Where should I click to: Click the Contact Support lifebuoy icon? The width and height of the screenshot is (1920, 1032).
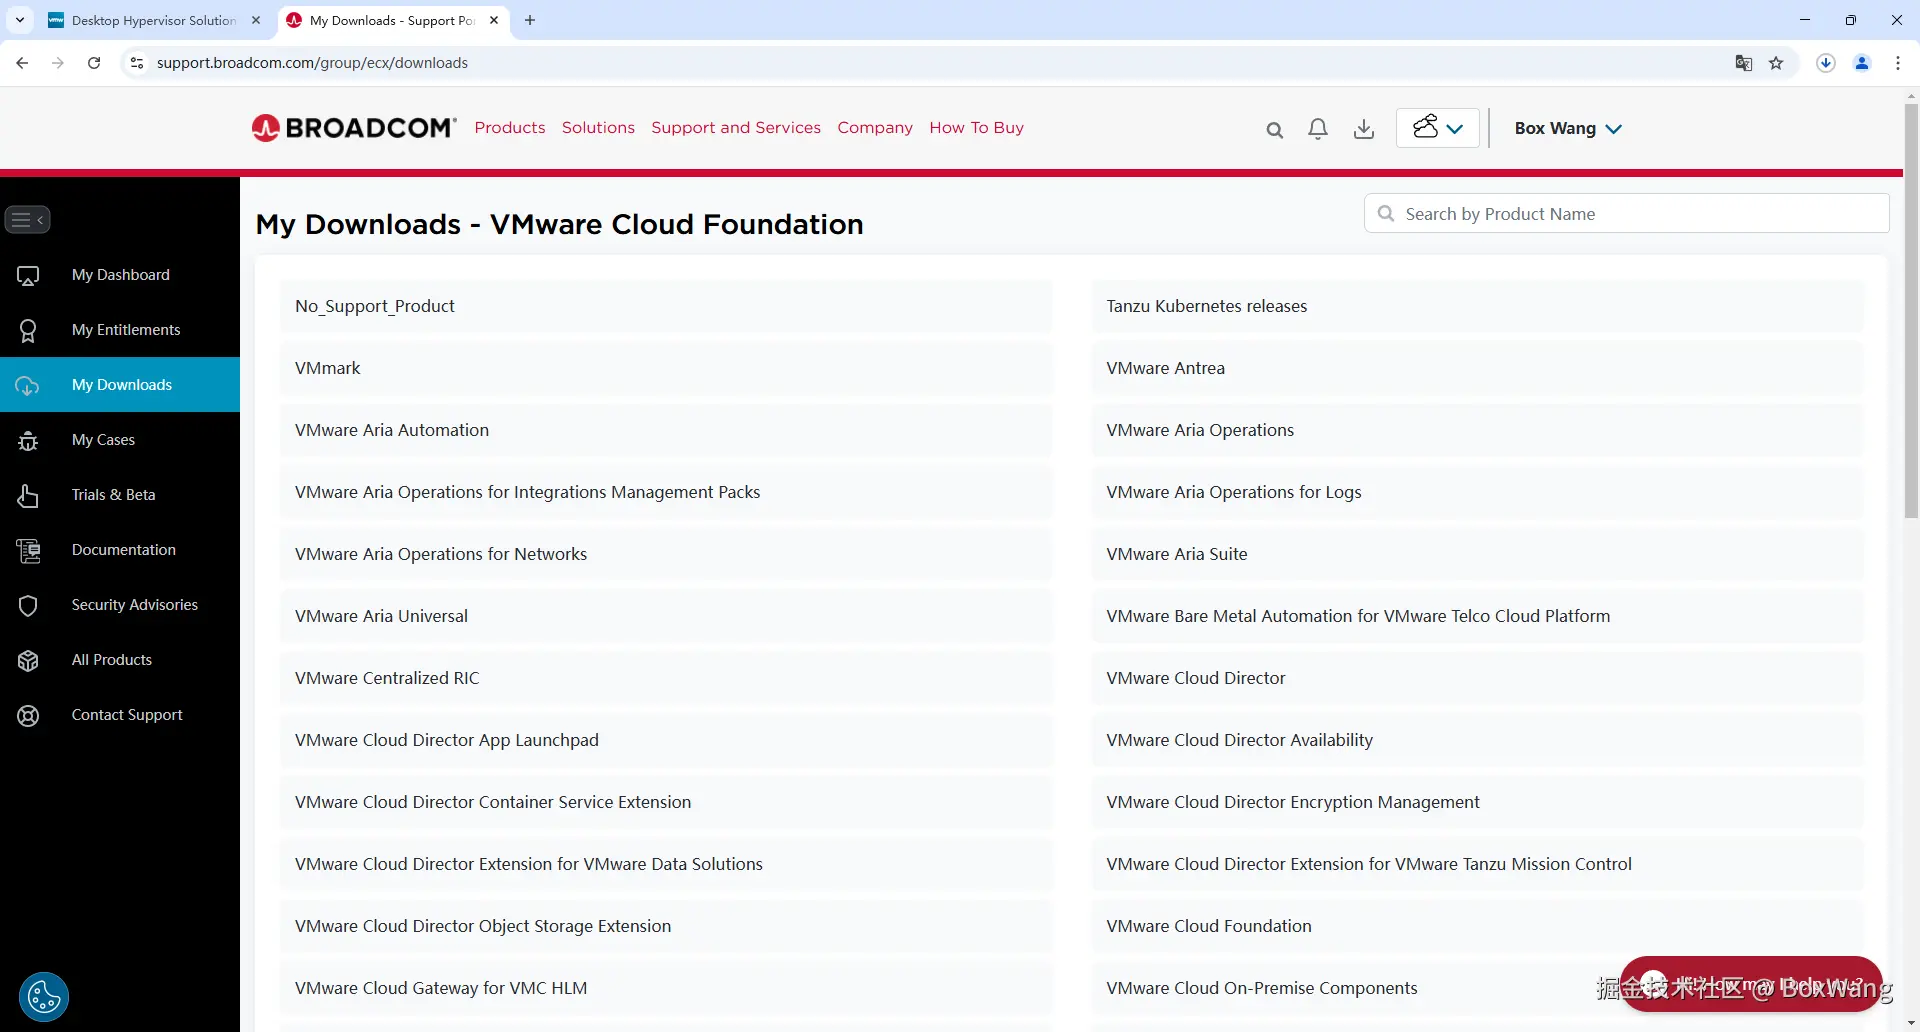[28, 715]
